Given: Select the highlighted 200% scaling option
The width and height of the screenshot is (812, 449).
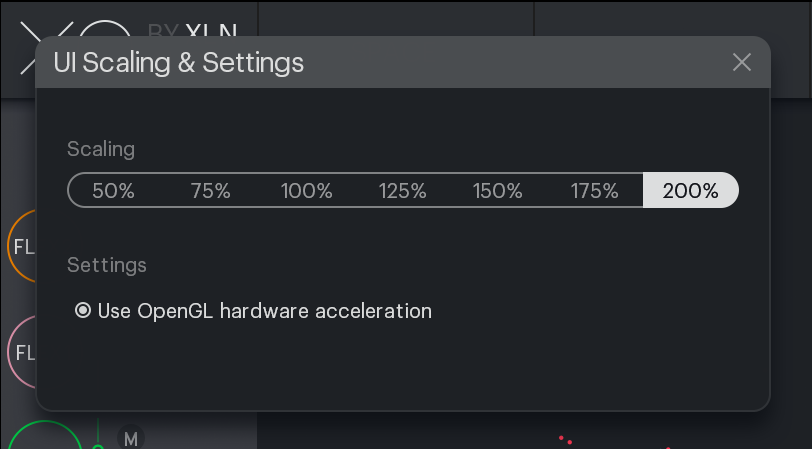Looking at the screenshot, I should pos(690,191).
